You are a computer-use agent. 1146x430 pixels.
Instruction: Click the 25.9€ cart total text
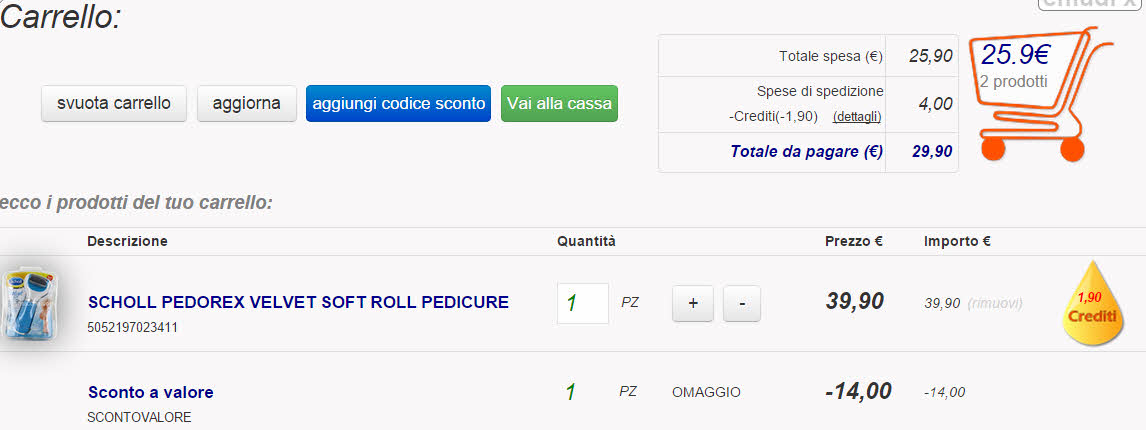pos(1015,55)
